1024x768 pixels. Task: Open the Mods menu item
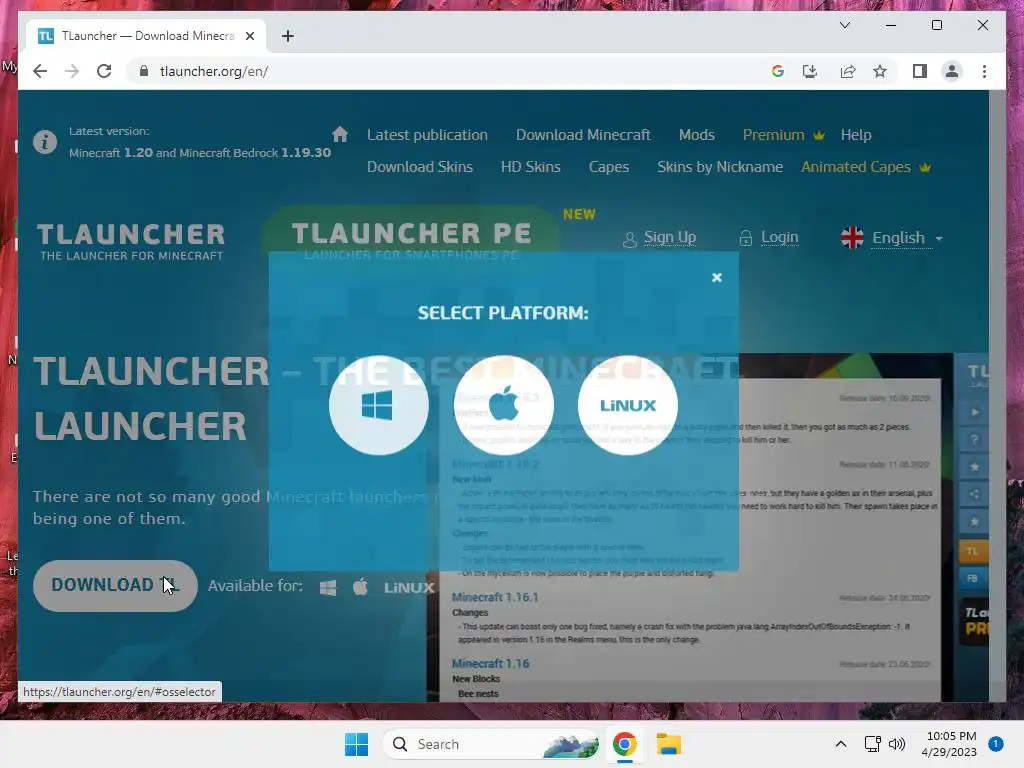tap(697, 135)
